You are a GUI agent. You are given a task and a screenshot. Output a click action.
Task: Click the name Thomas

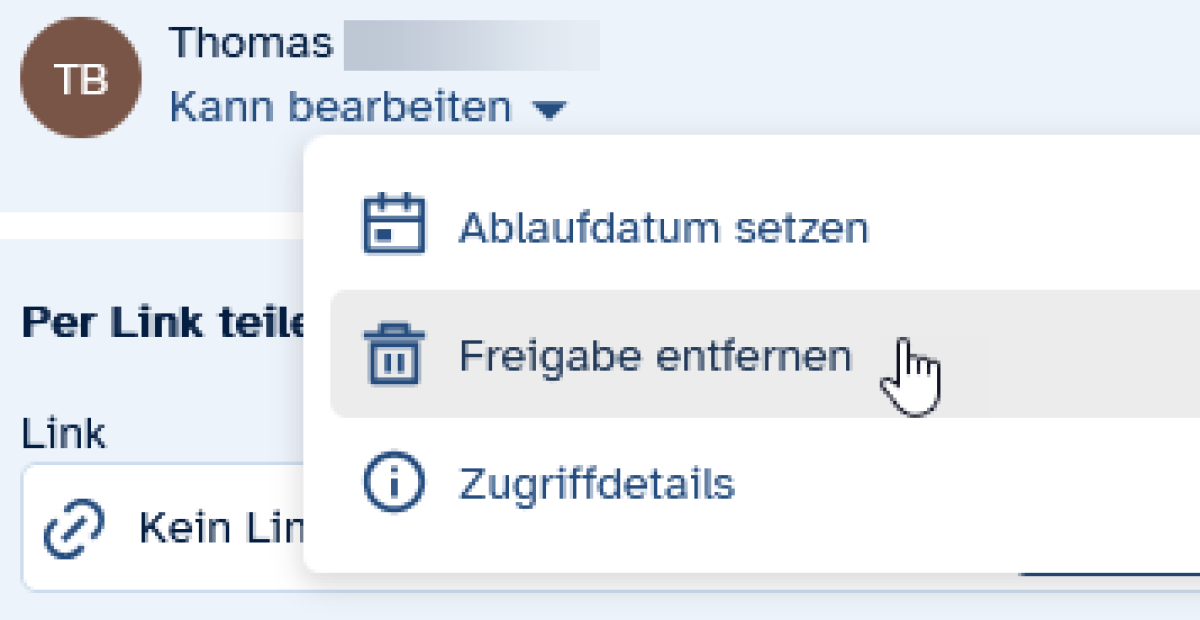(x=251, y=43)
